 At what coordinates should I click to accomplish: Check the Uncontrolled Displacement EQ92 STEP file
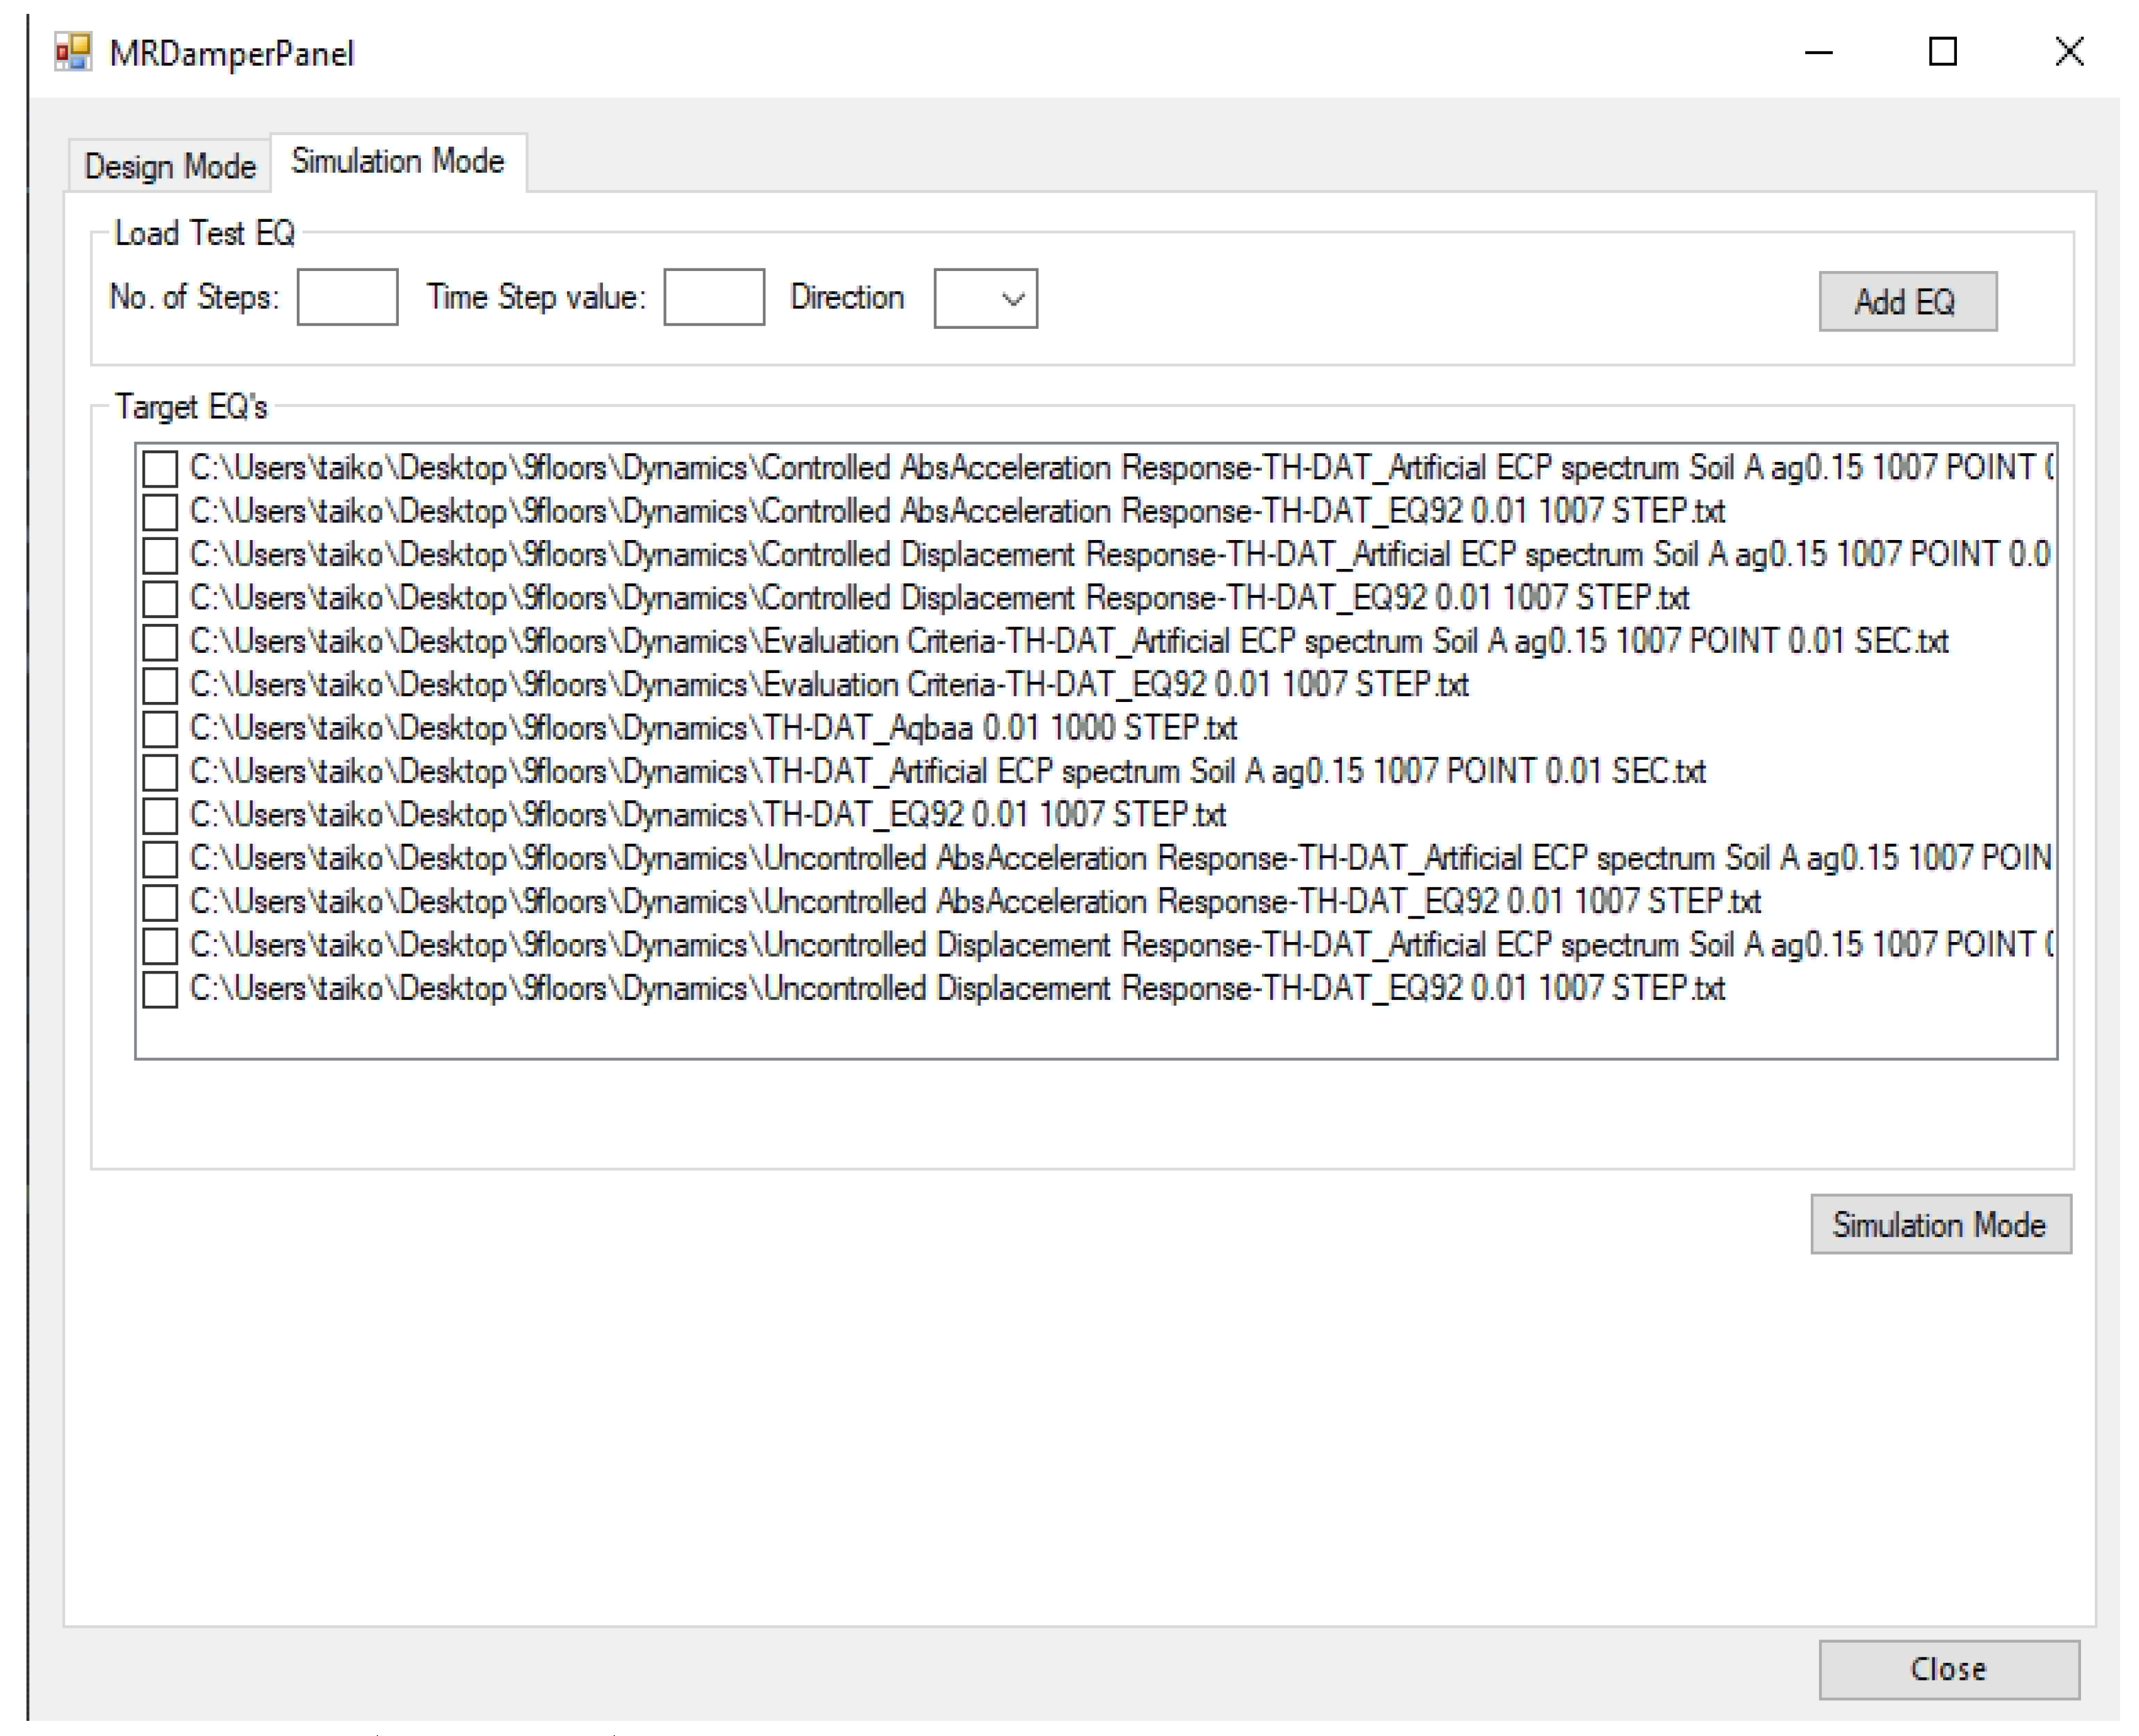point(160,988)
